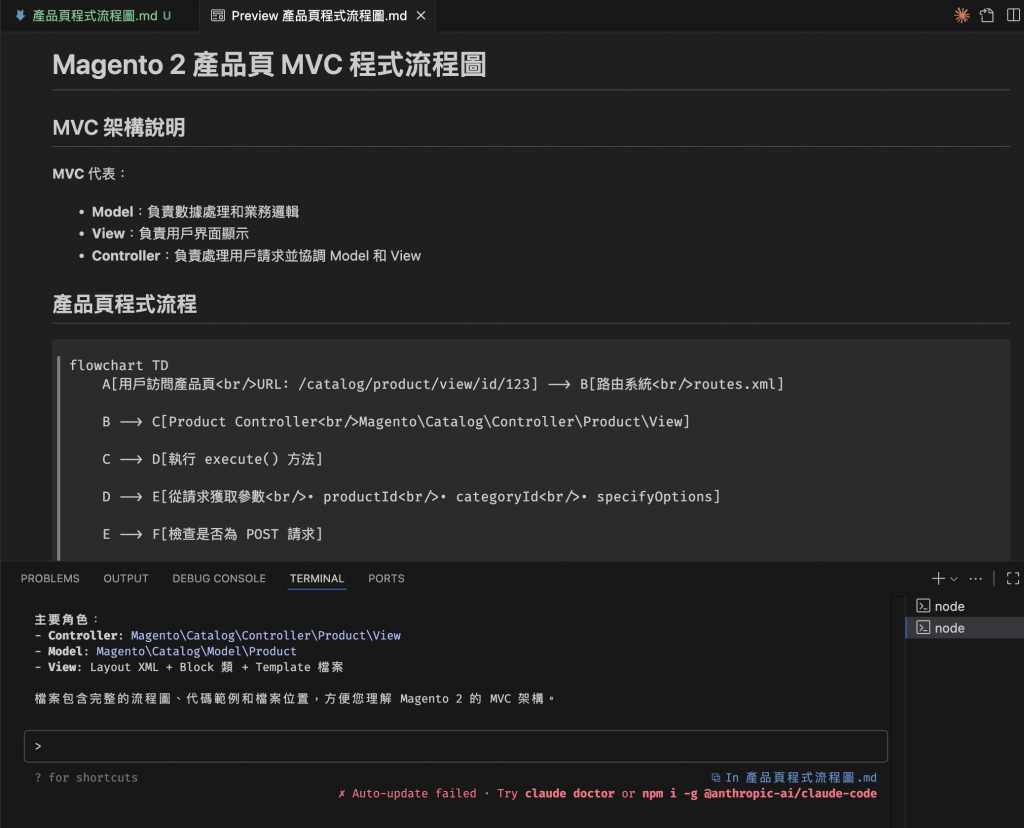
Task: Click the markdown file icon on first tab
Action: click(20, 15)
